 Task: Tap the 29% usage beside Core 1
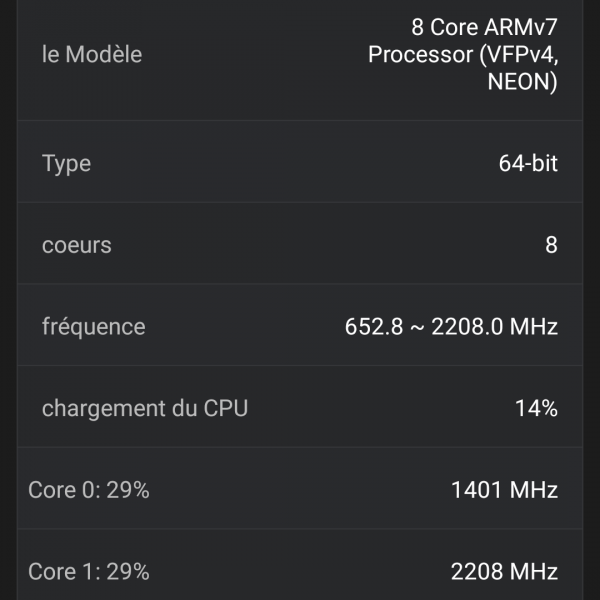[129, 572]
